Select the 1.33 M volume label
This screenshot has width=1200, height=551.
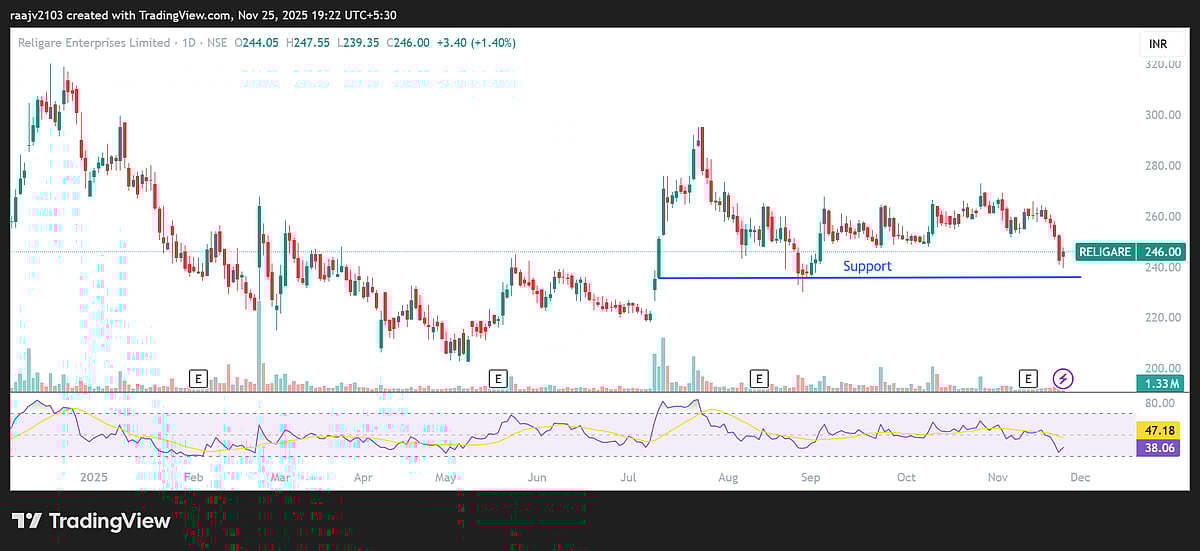coord(1160,383)
